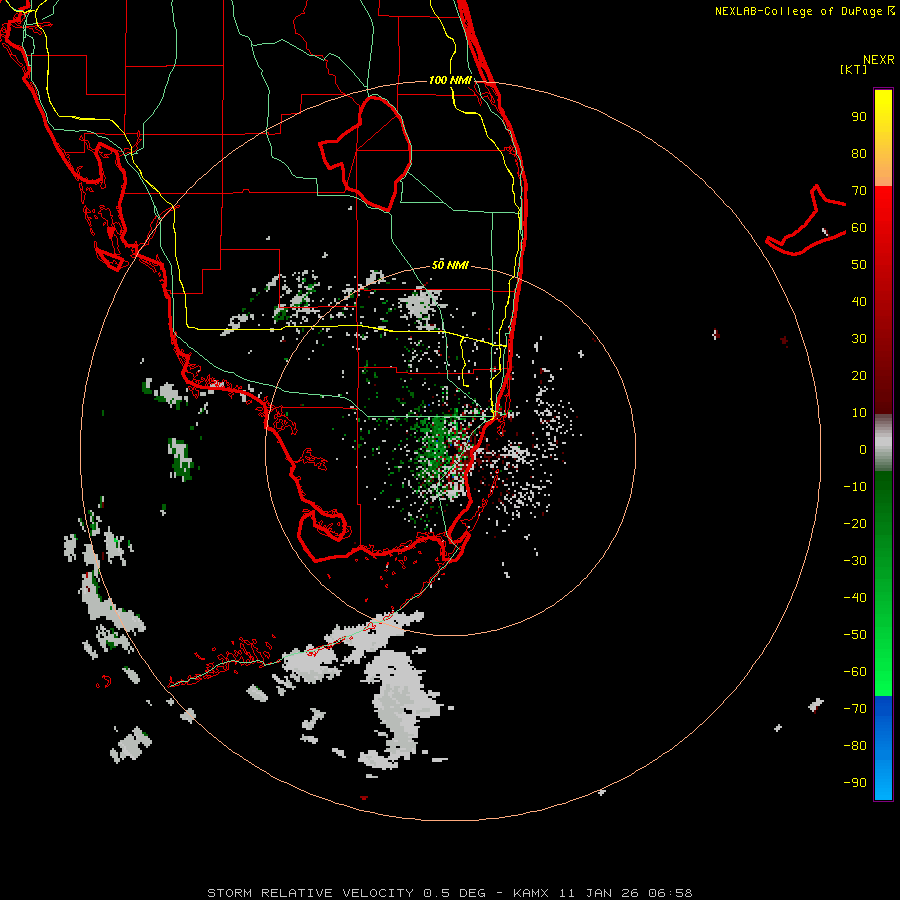Click the "06:58" time stamp
The image size is (900, 900).
[670, 893]
